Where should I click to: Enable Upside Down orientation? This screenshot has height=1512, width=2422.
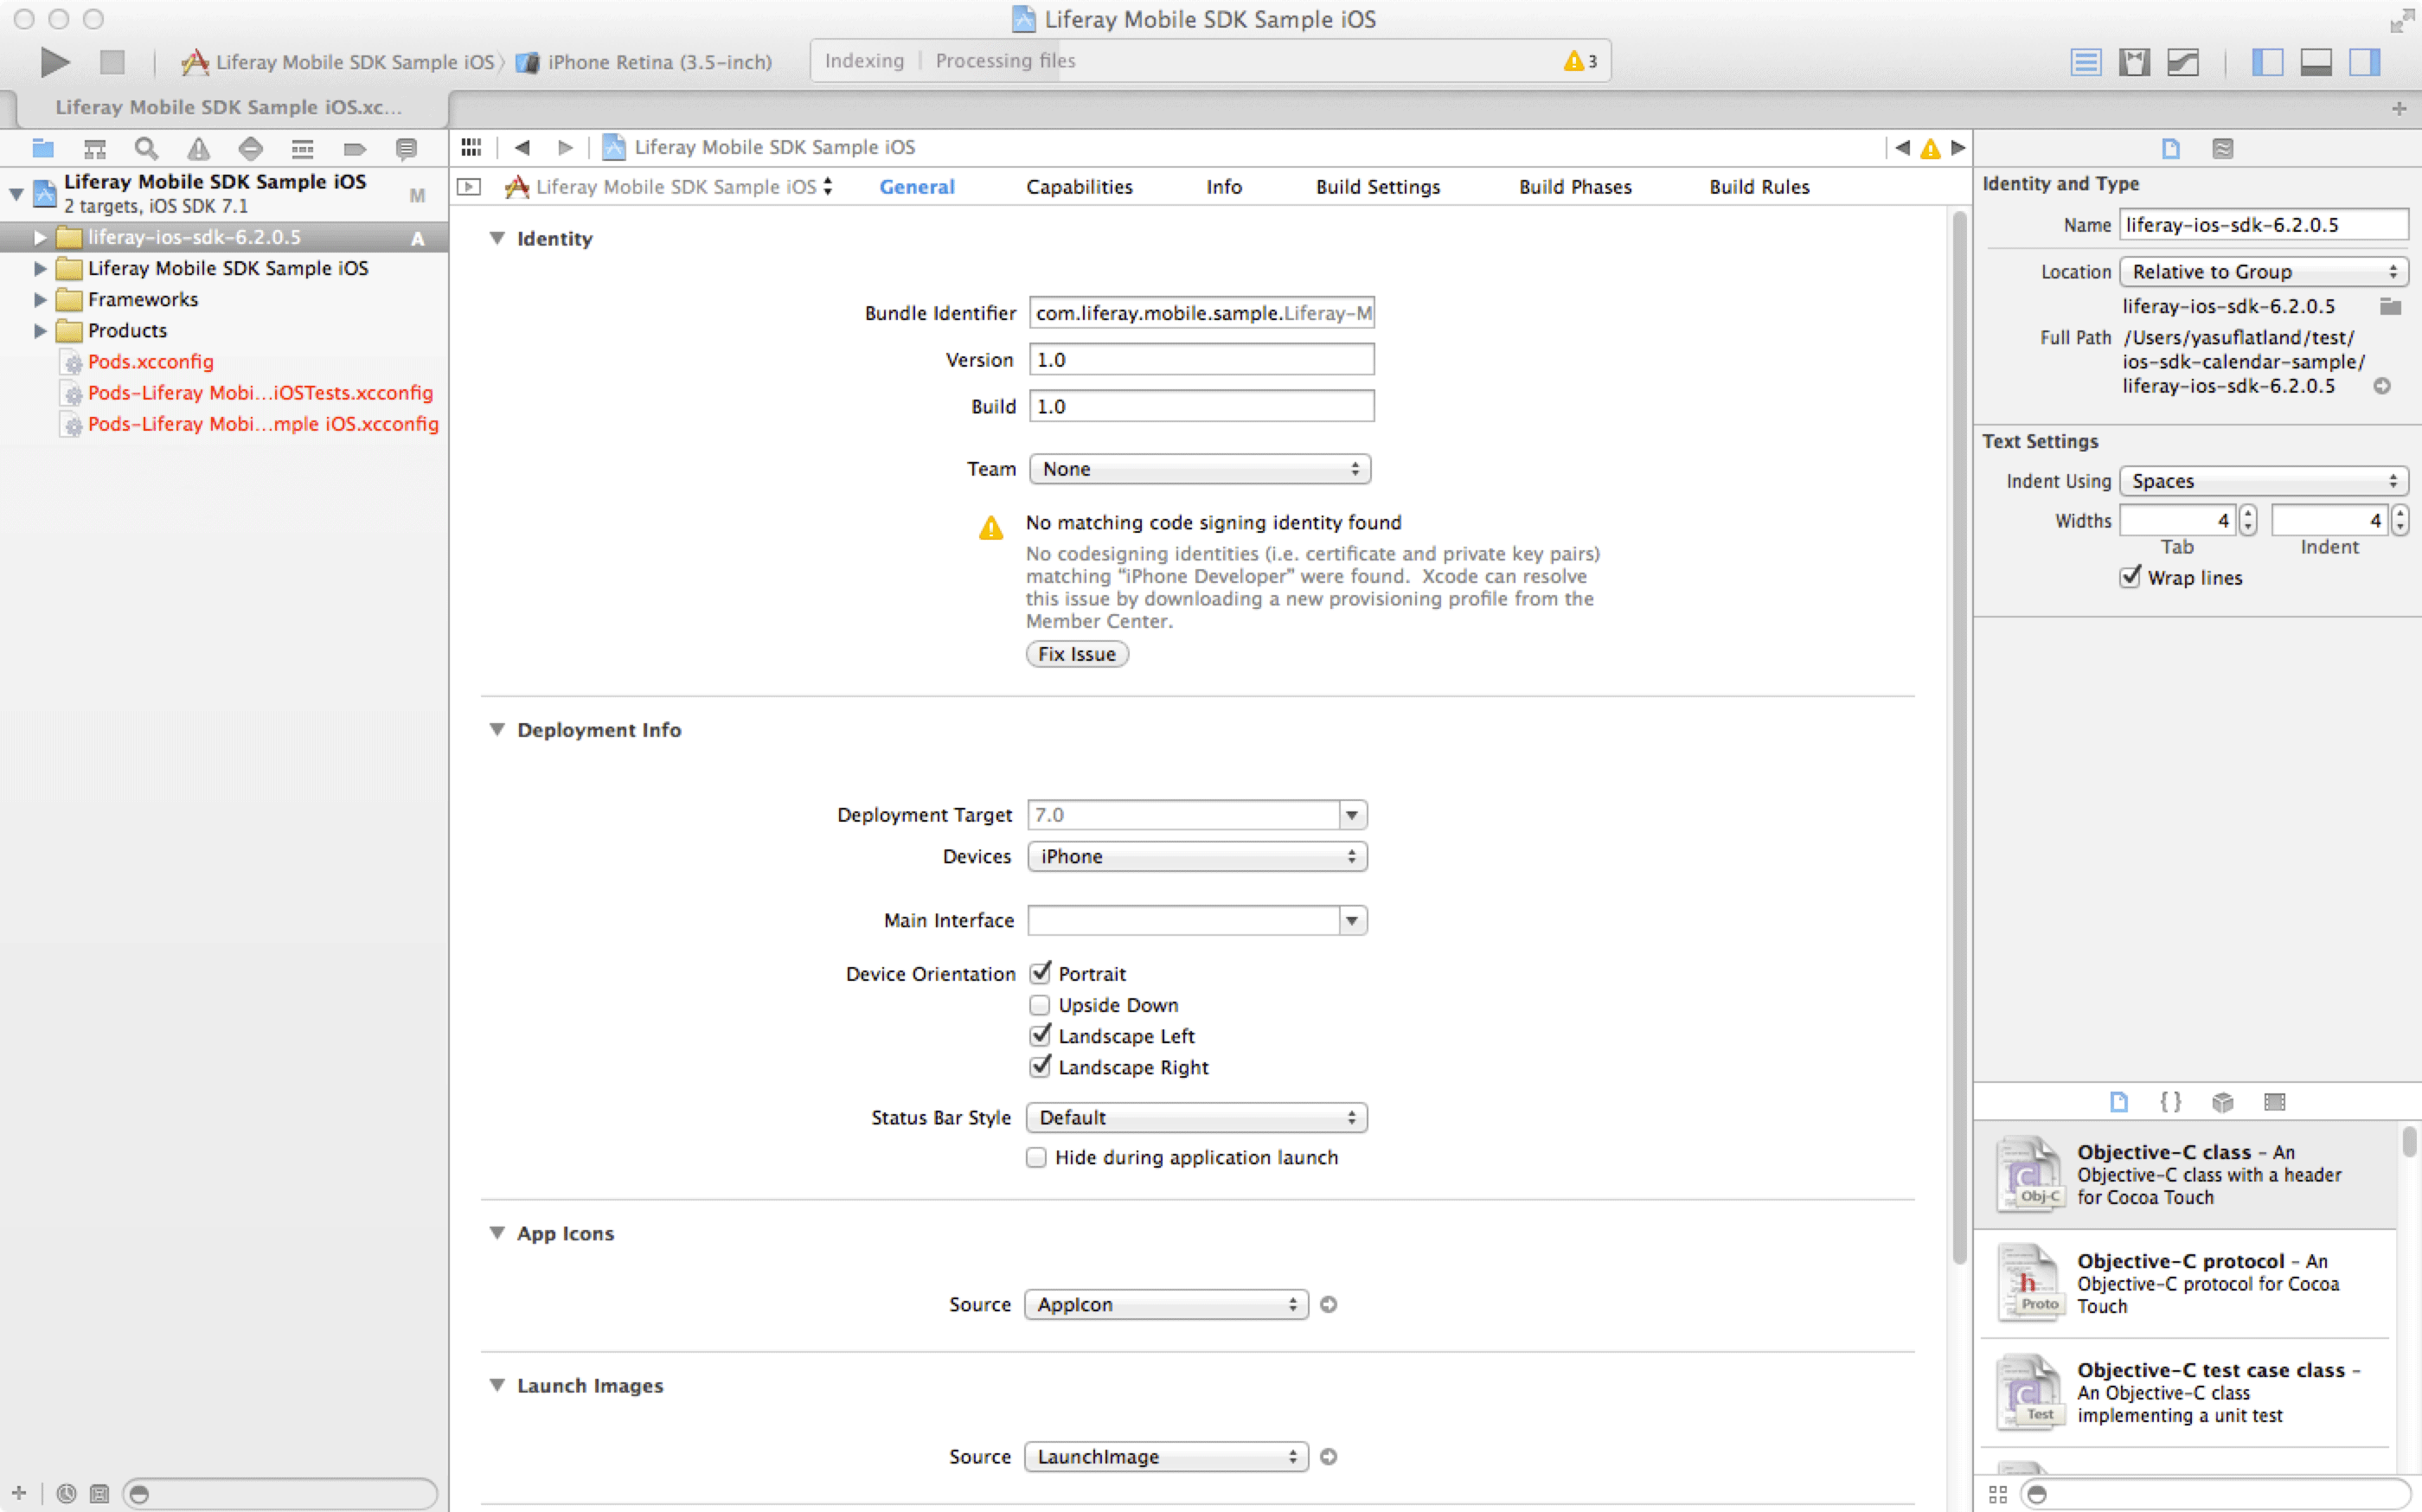1040,1005
